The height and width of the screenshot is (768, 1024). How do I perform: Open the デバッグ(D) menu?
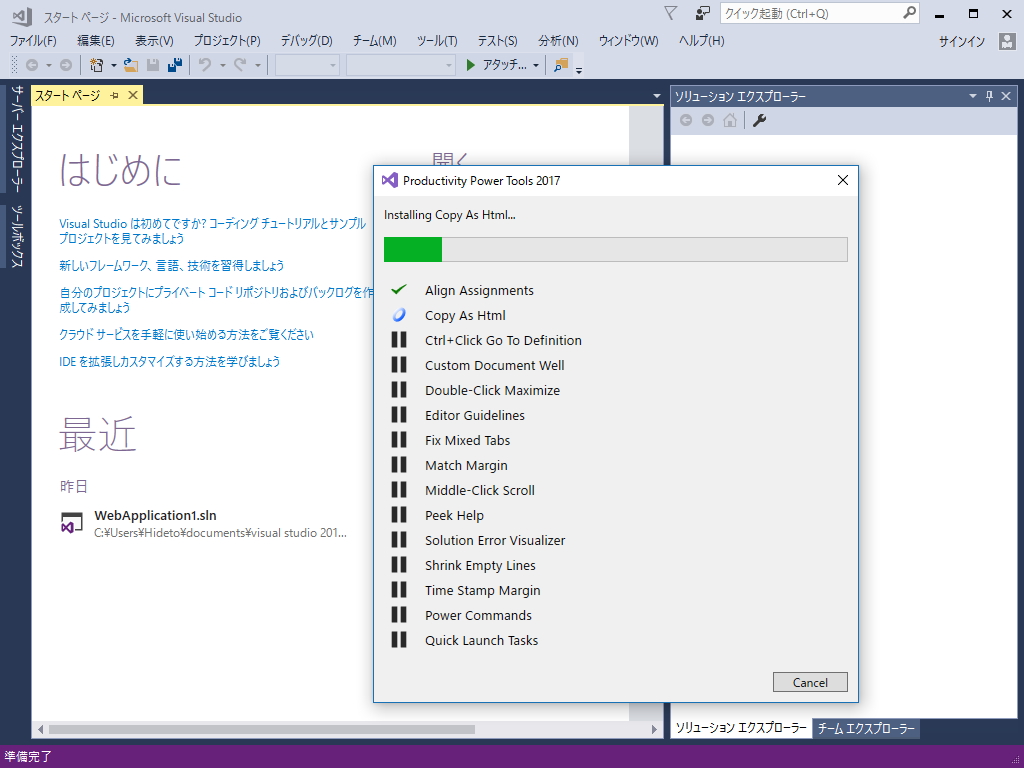[x=306, y=41]
